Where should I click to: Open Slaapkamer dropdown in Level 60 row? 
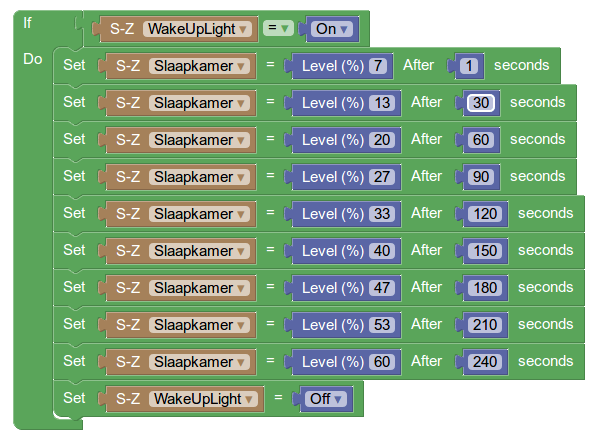click(x=199, y=362)
